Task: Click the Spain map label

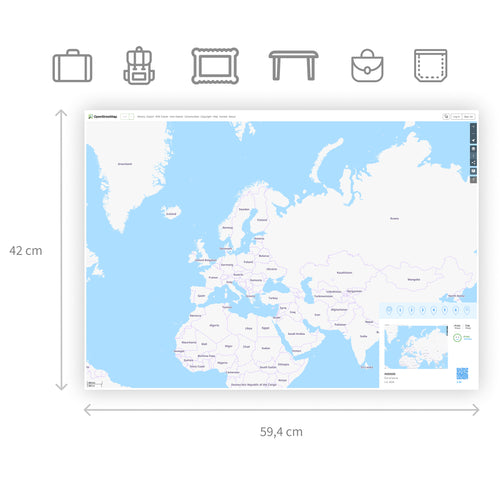Action: 201,296
